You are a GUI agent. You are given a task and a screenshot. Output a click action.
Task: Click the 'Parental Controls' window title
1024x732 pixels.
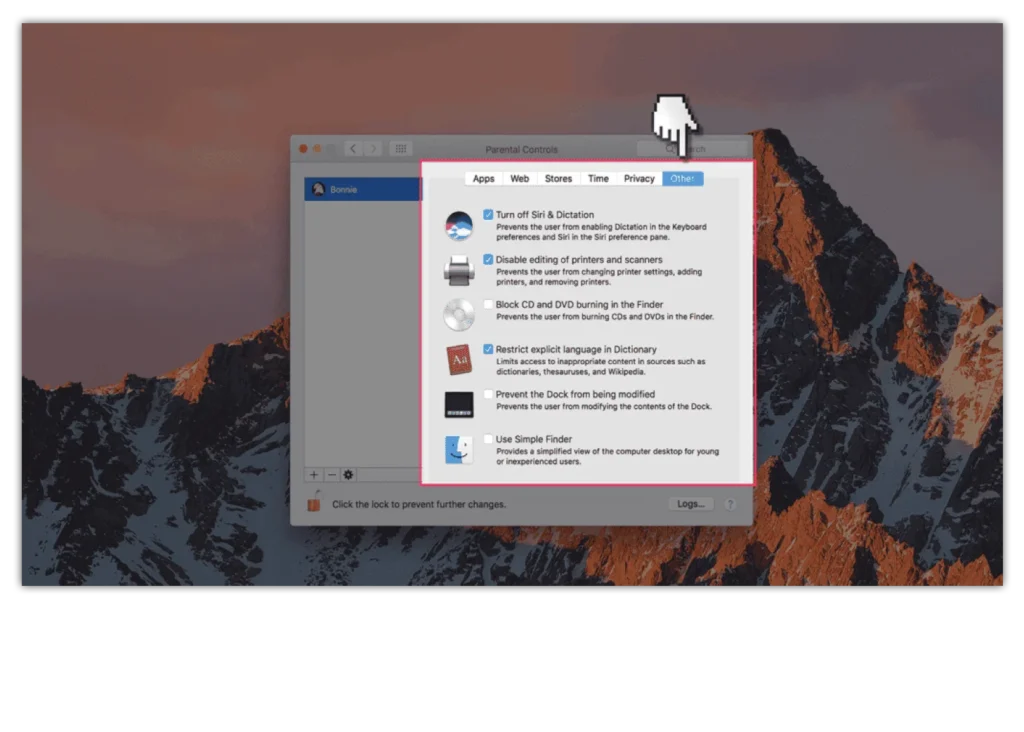tap(522, 150)
